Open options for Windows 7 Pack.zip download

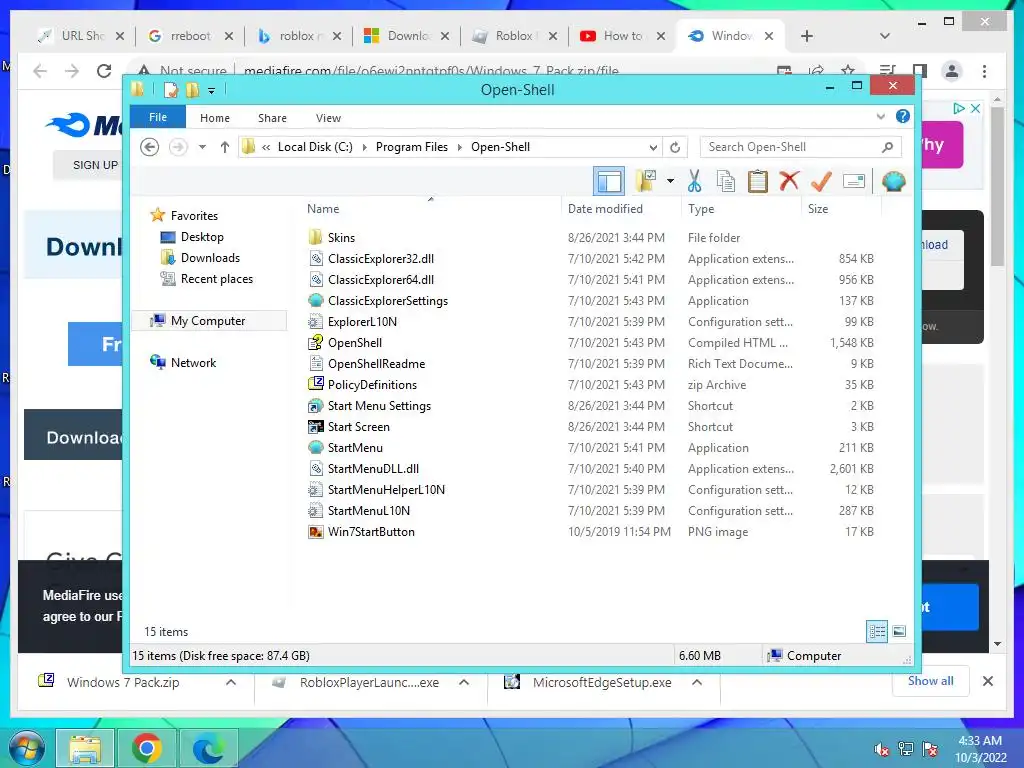pyautogui.click(x=231, y=682)
